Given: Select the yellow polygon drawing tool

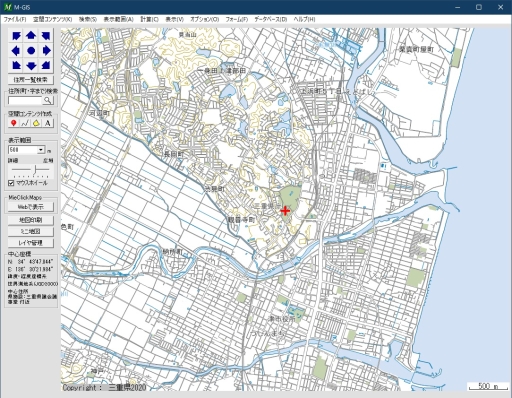Looking at the screenshot, I should (36, 123).
